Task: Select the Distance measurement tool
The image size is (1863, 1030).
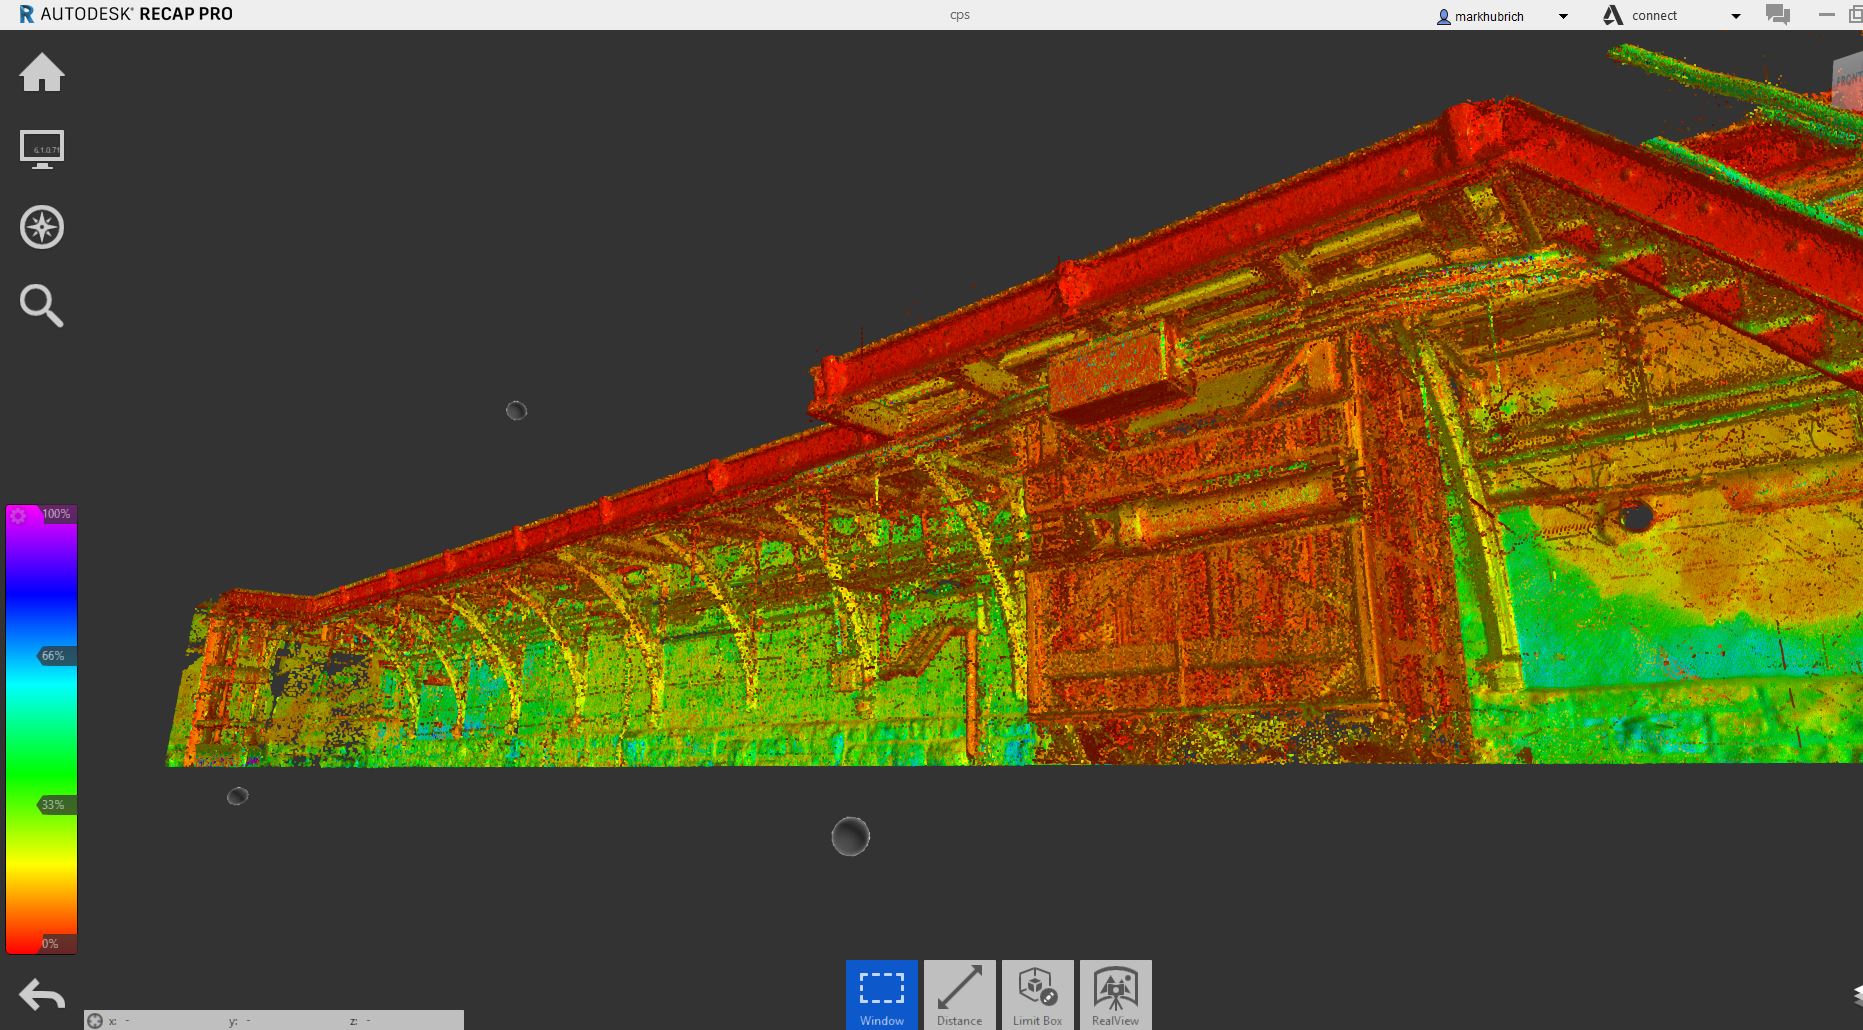Action: pyautogui.click(x=959, y=993)
